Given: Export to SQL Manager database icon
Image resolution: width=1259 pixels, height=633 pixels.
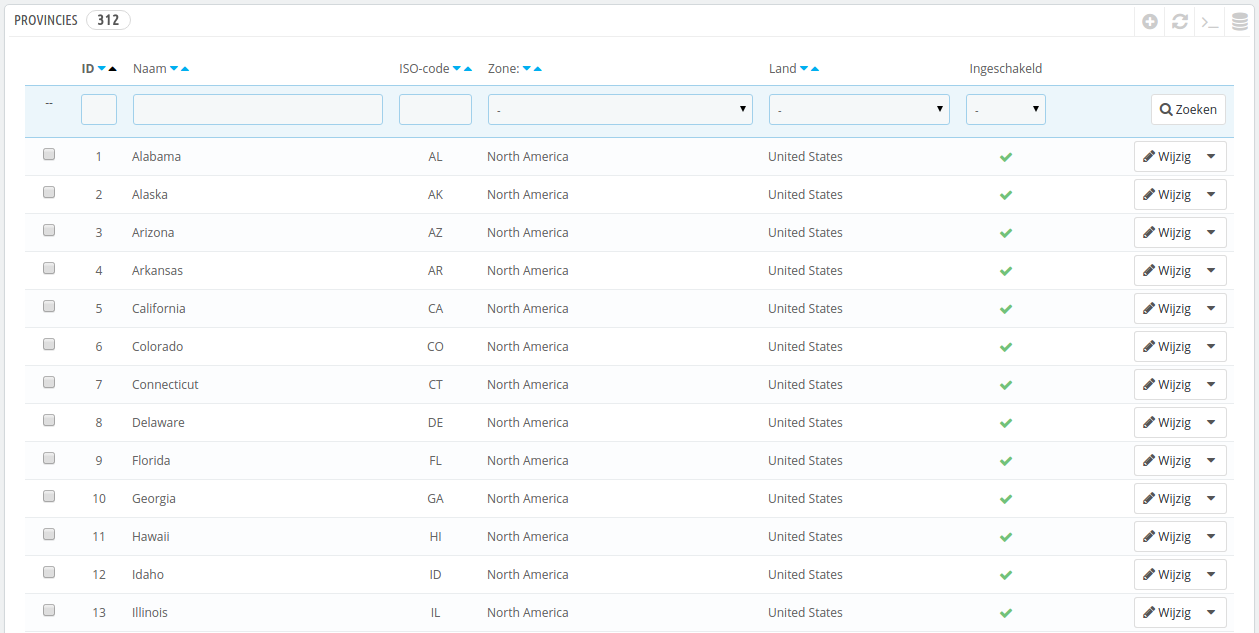Looking at the screenshot, I should point(1240,21).
